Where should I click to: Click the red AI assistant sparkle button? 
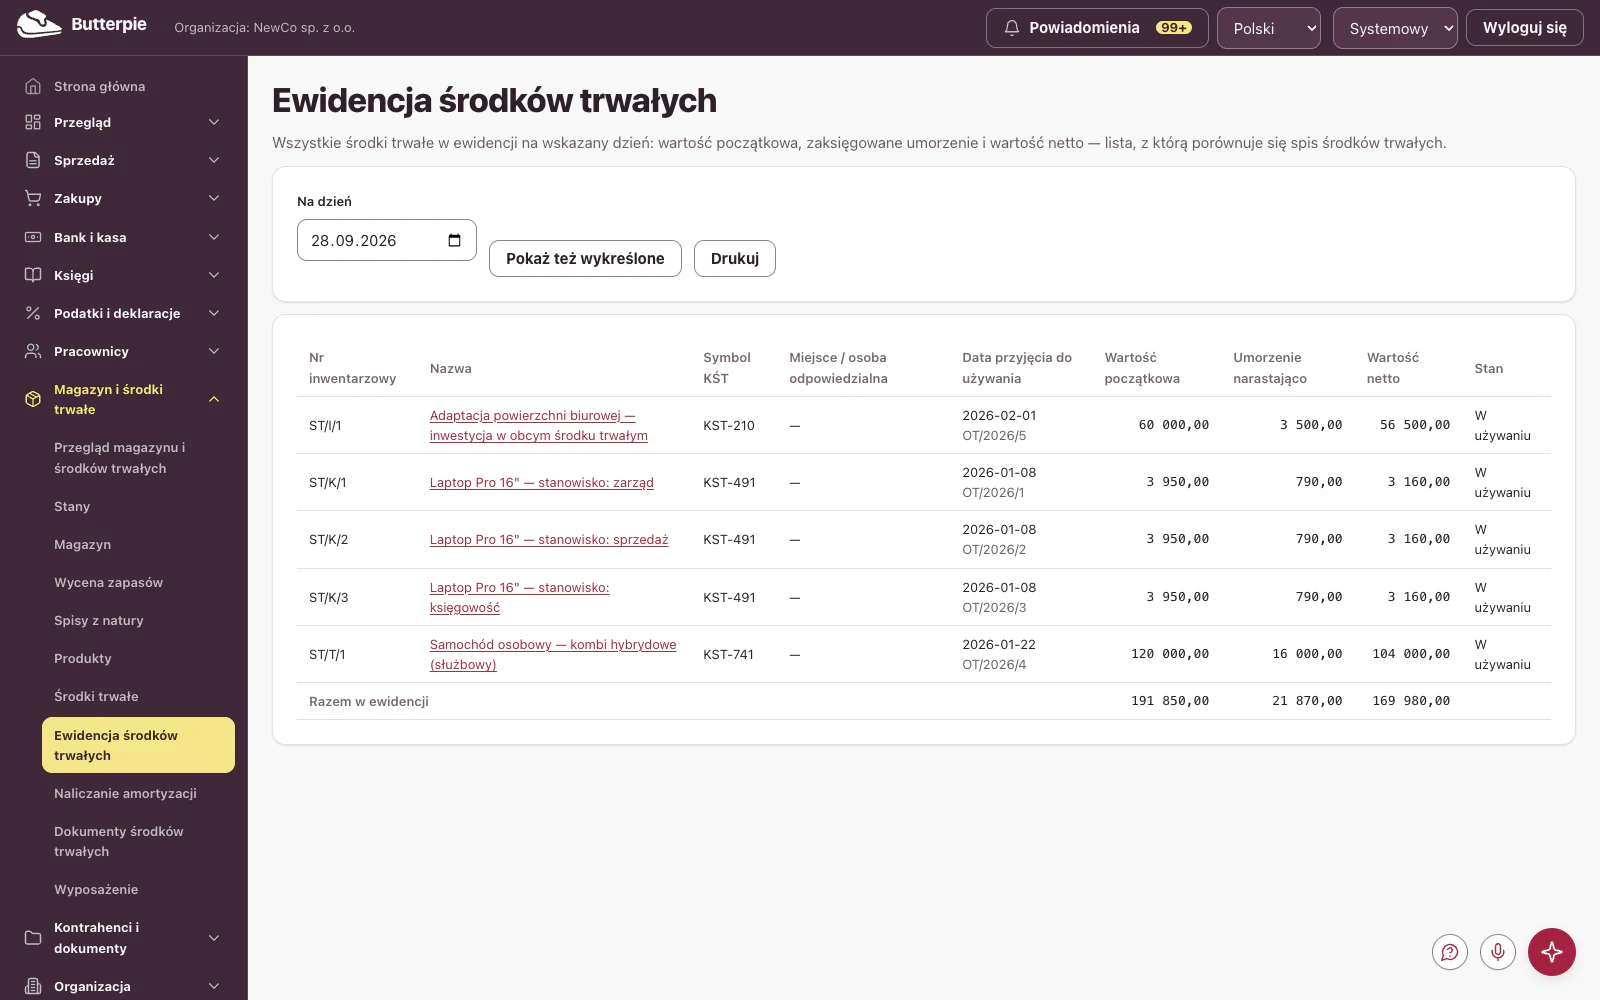point(1552,952)
